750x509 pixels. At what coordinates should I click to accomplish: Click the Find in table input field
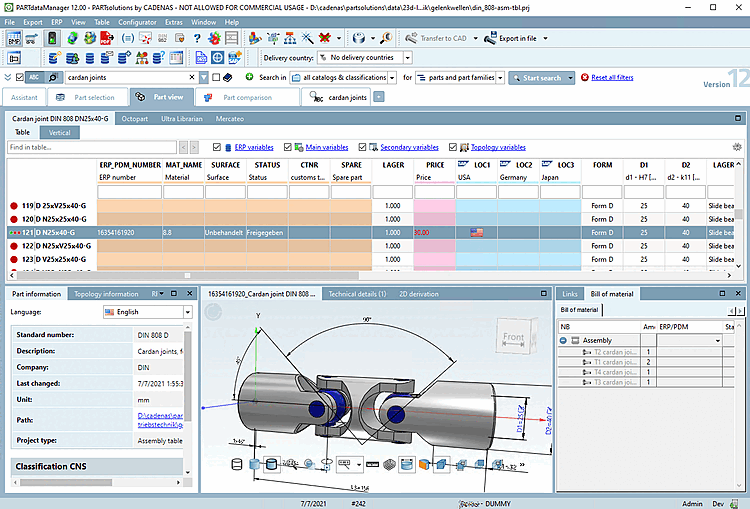[x=92, y=147]
